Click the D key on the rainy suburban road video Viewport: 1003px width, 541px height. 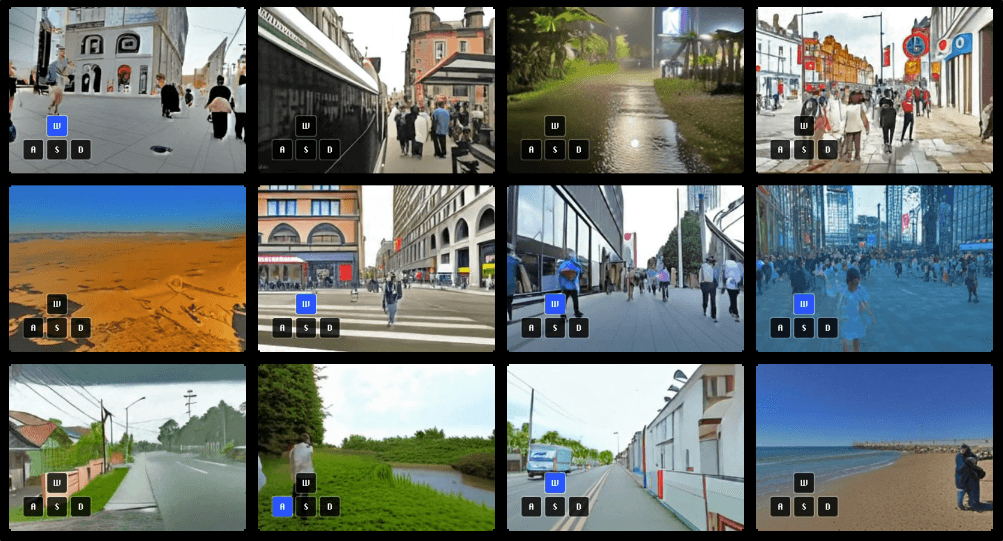tap(81, 507)
